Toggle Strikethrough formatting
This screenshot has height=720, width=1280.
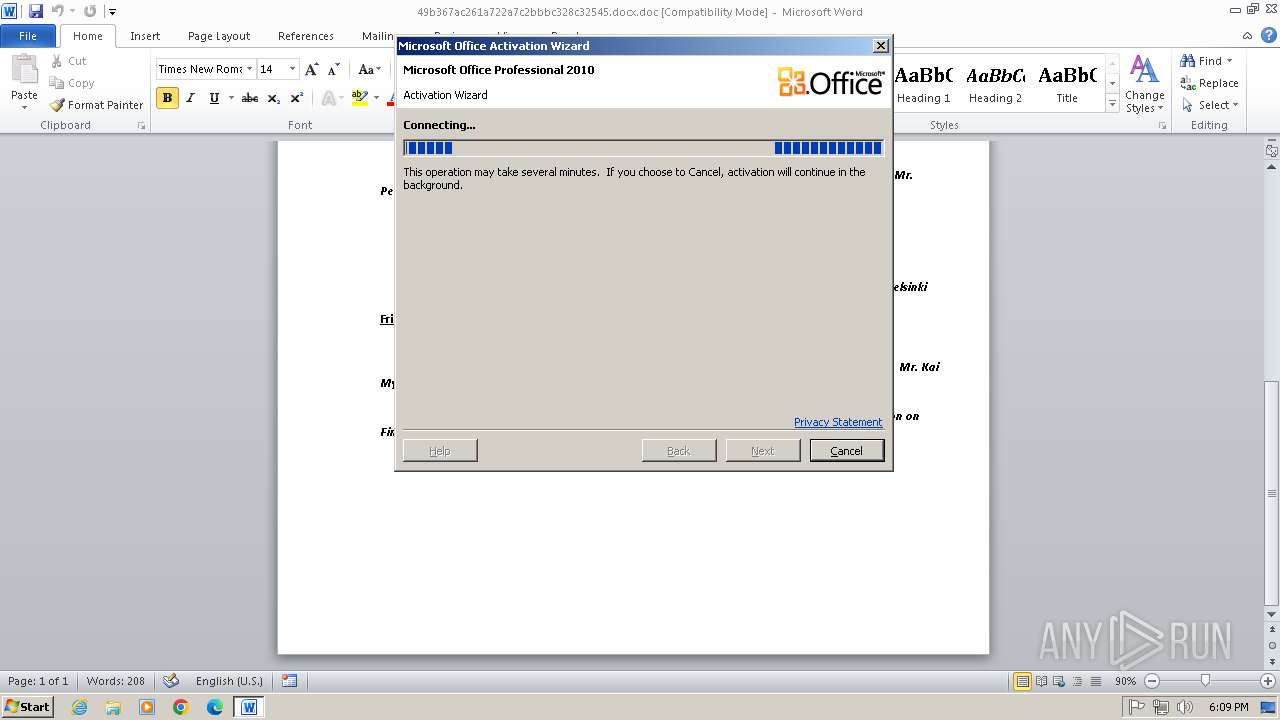(250, 98)
